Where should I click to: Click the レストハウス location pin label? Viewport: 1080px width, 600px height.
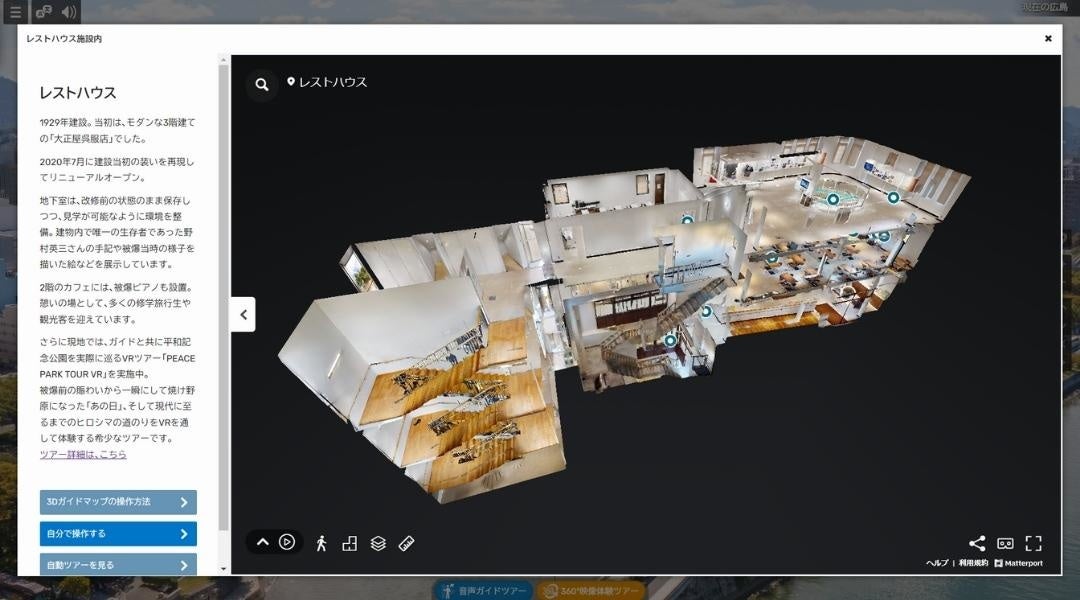pyautogui.click(x=327, y=82)
